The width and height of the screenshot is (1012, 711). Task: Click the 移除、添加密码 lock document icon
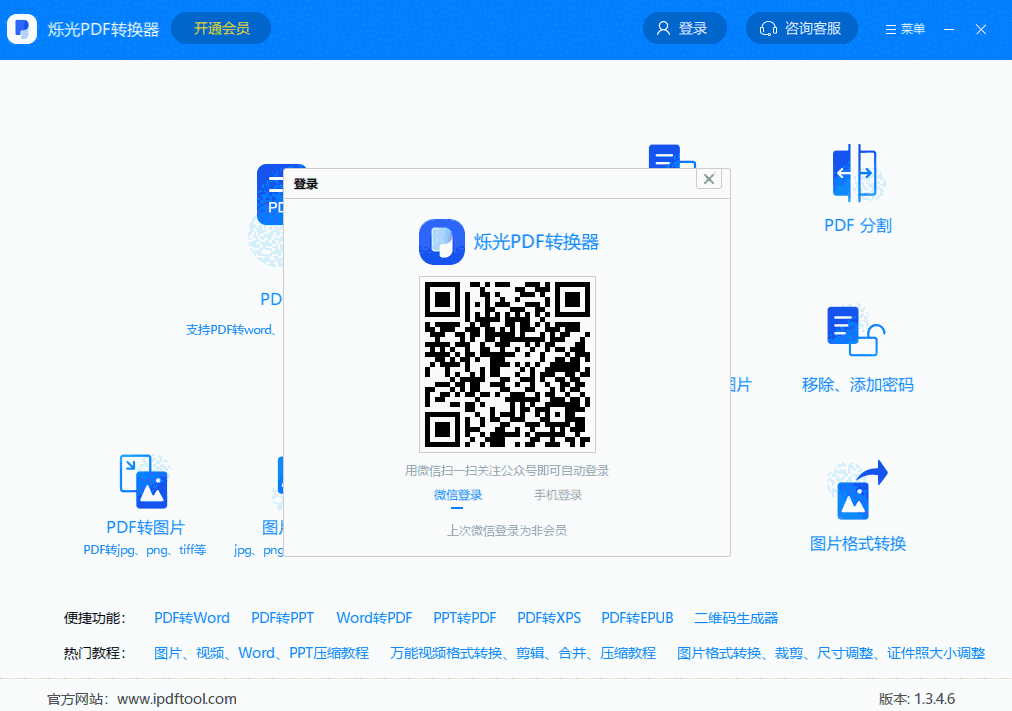(x=856, y=331)
